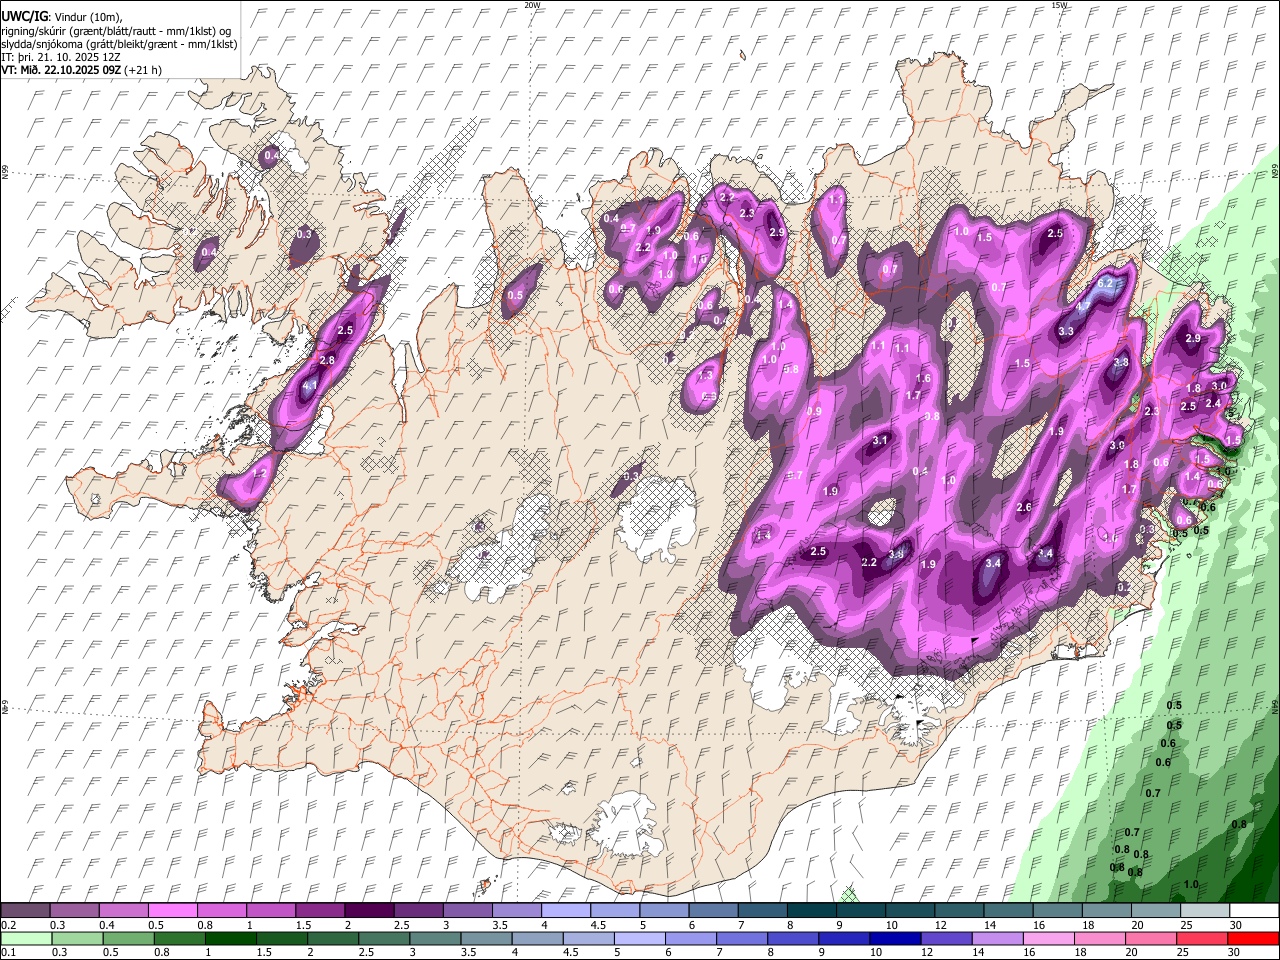Click the 0.1 label in the rain legend
Image resolution: width=1280 pixels, height=960 pixels.
pos(7,953)
